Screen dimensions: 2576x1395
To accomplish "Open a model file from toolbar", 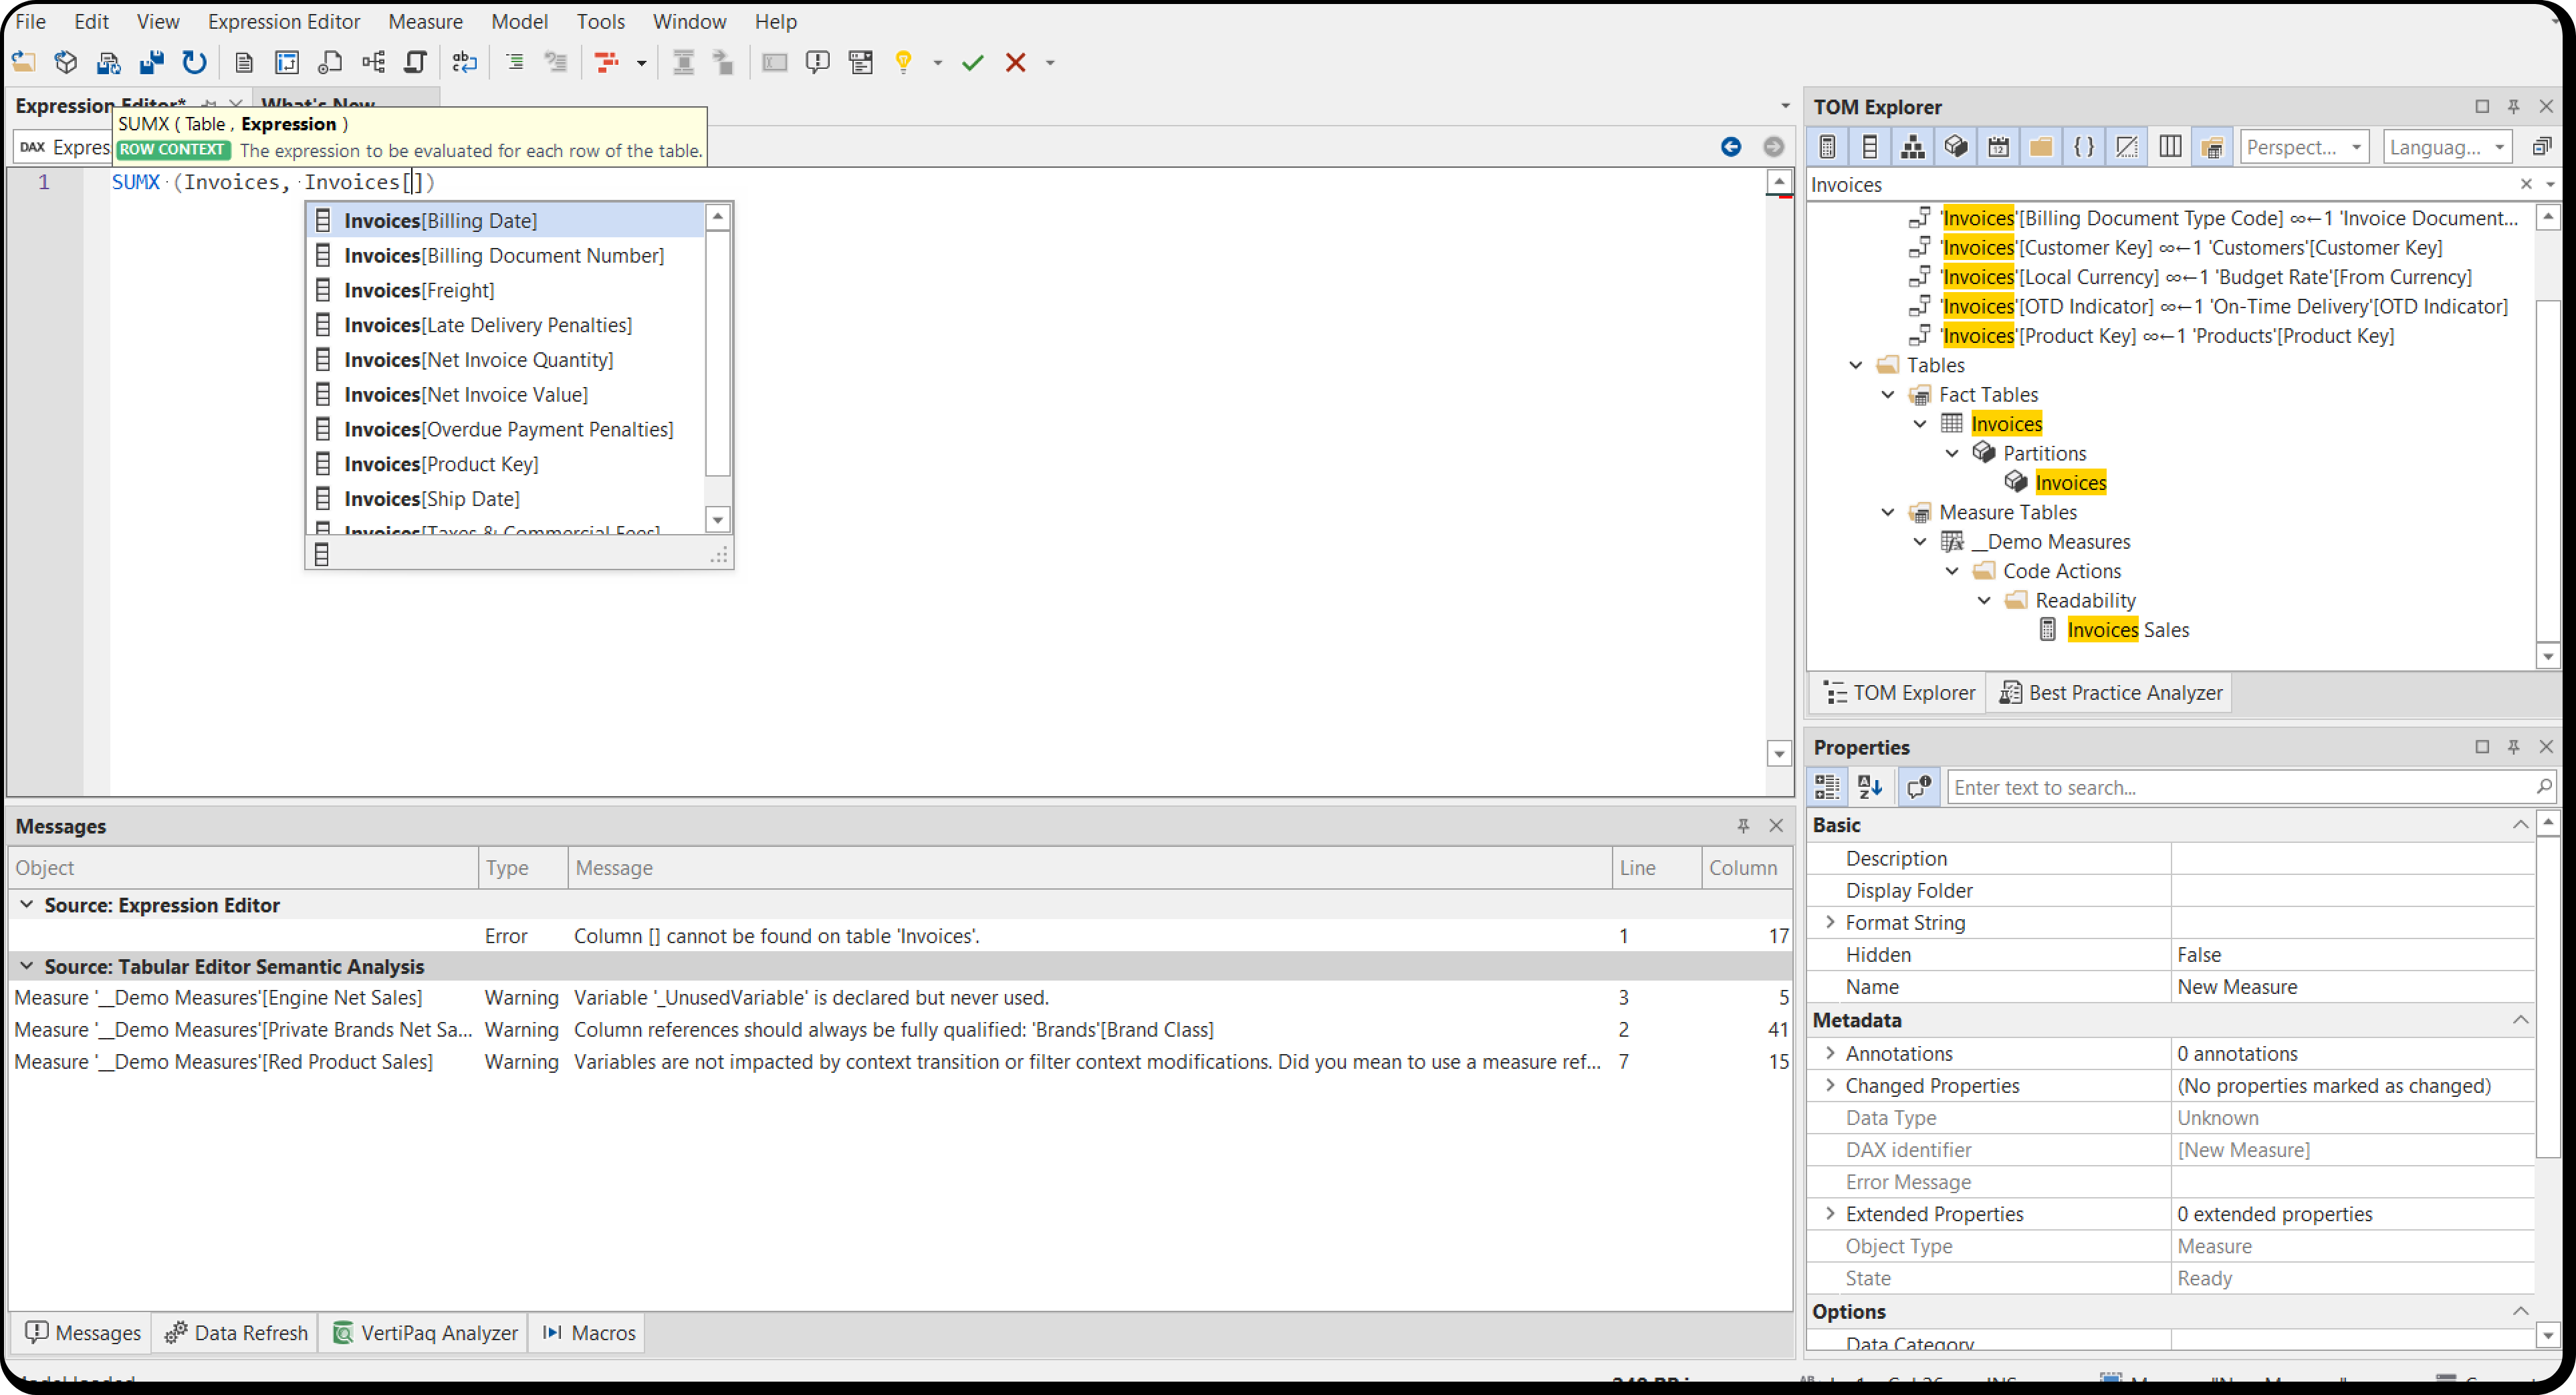I will (24, 62).
